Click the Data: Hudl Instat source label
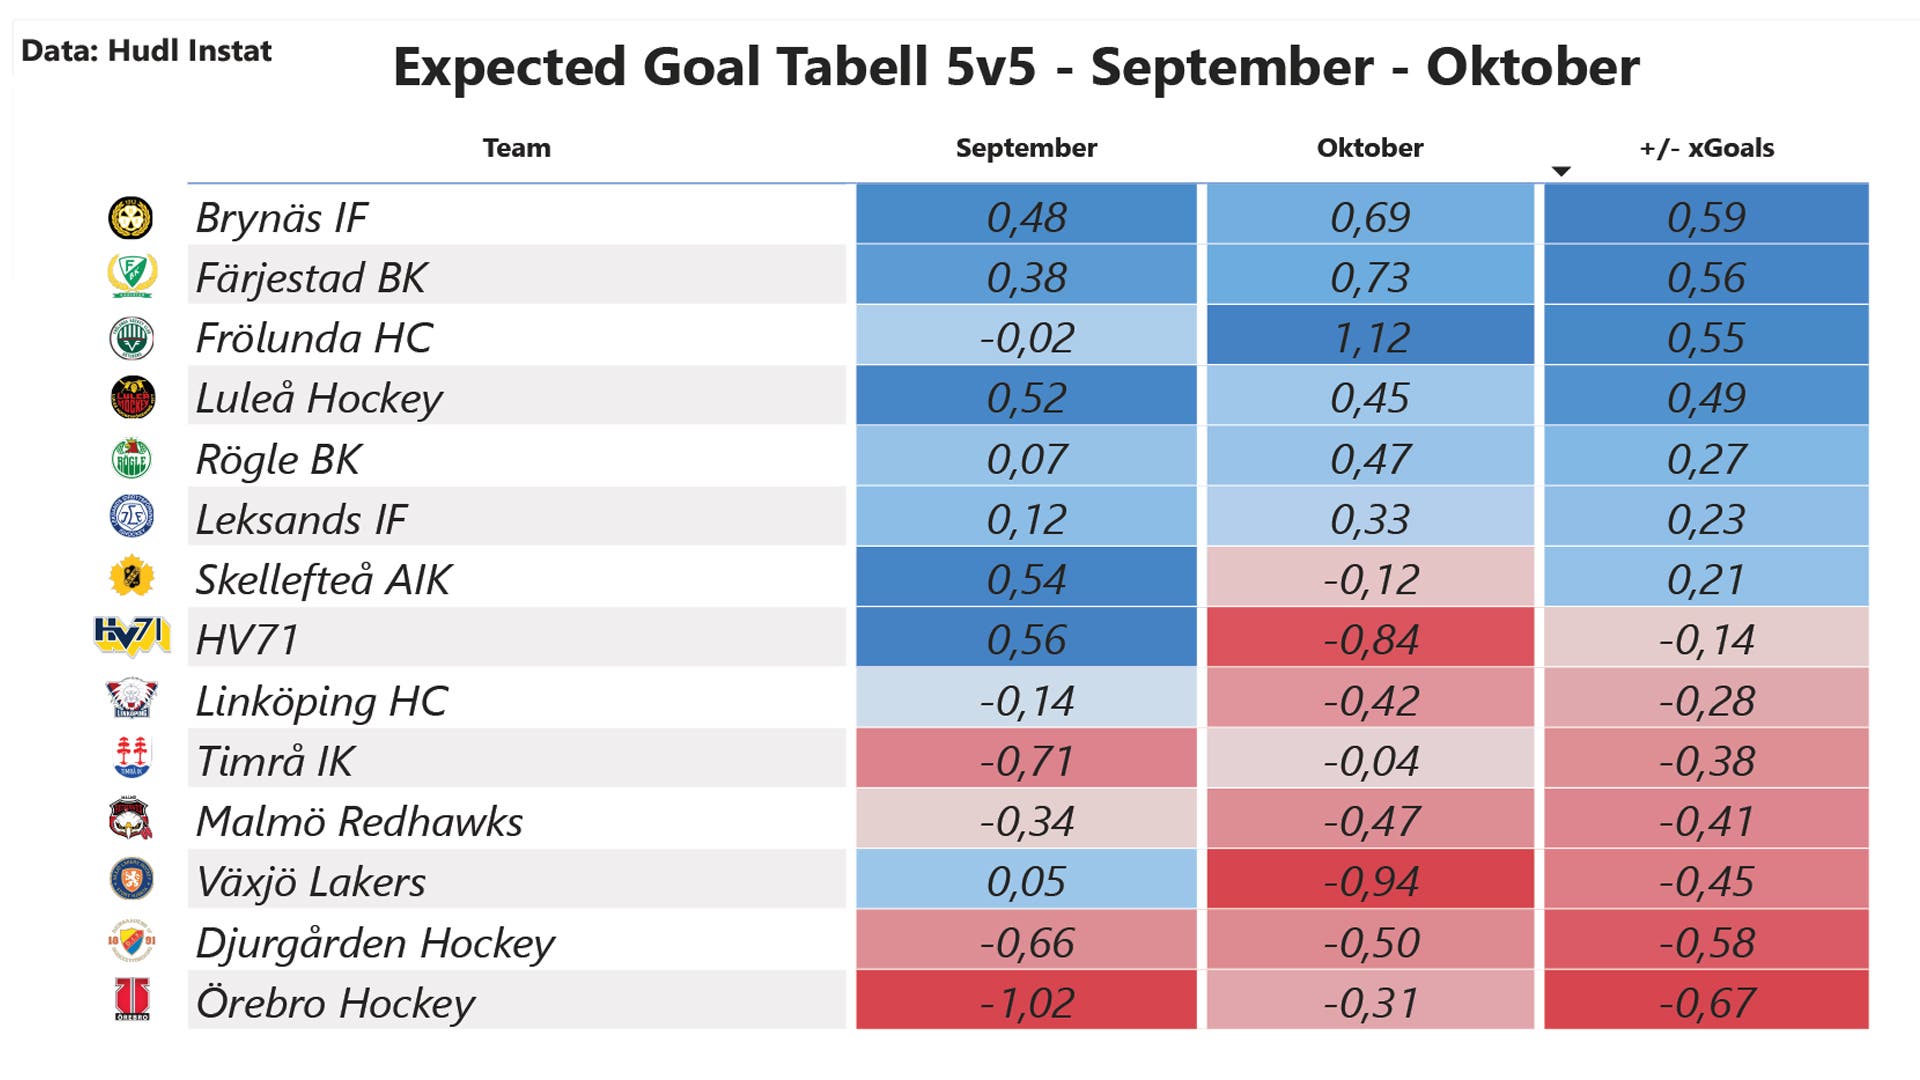The image size is (1920, 1080). tap(146, 51)
